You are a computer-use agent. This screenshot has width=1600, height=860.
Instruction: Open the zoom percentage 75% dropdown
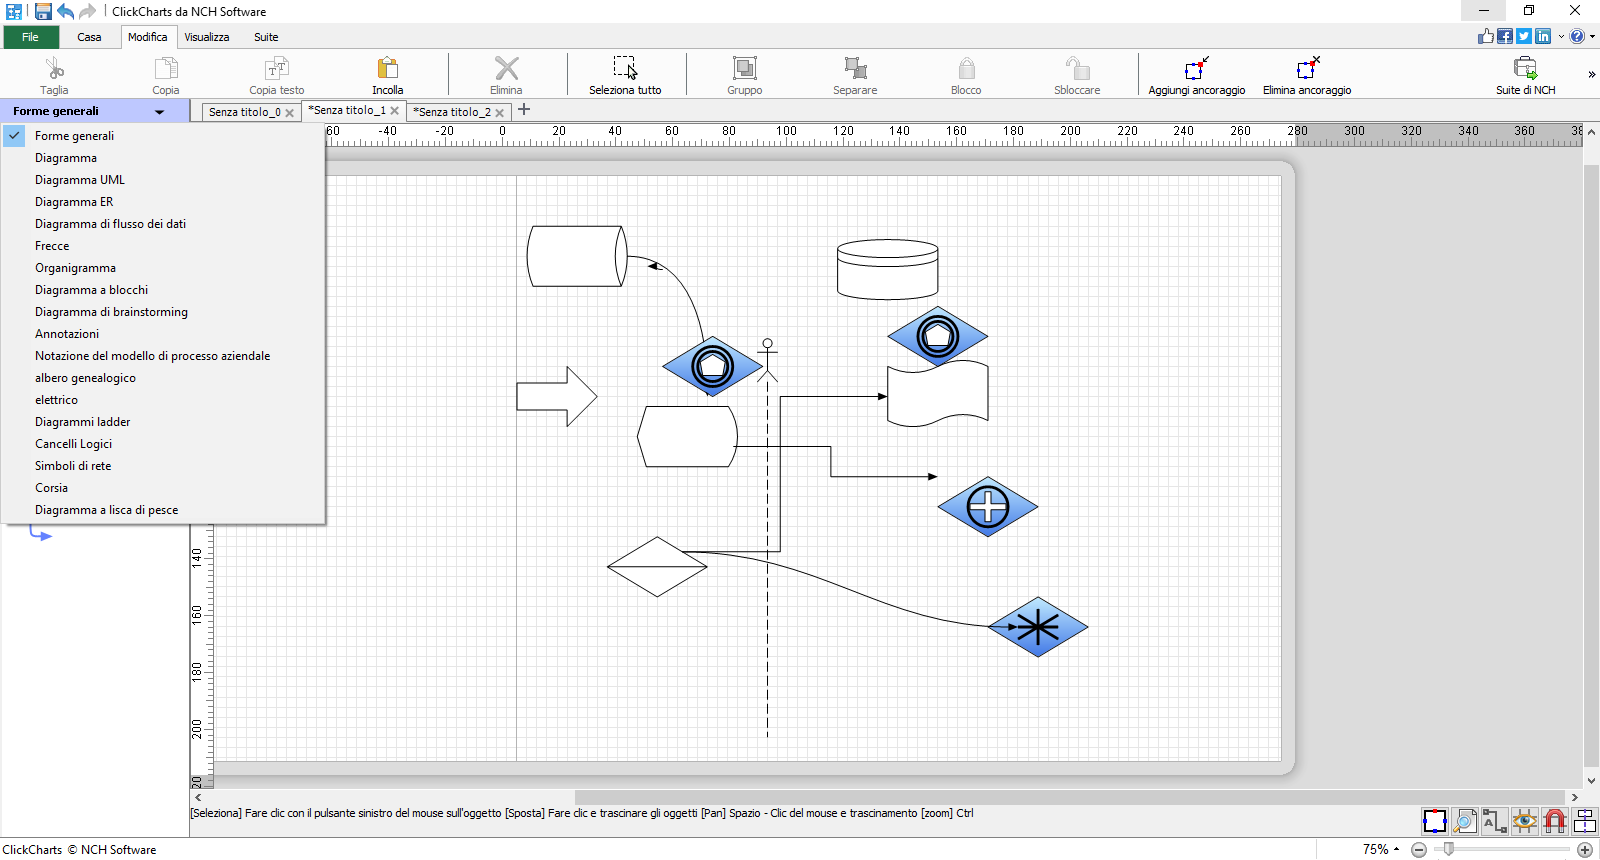coord(1381,849)
